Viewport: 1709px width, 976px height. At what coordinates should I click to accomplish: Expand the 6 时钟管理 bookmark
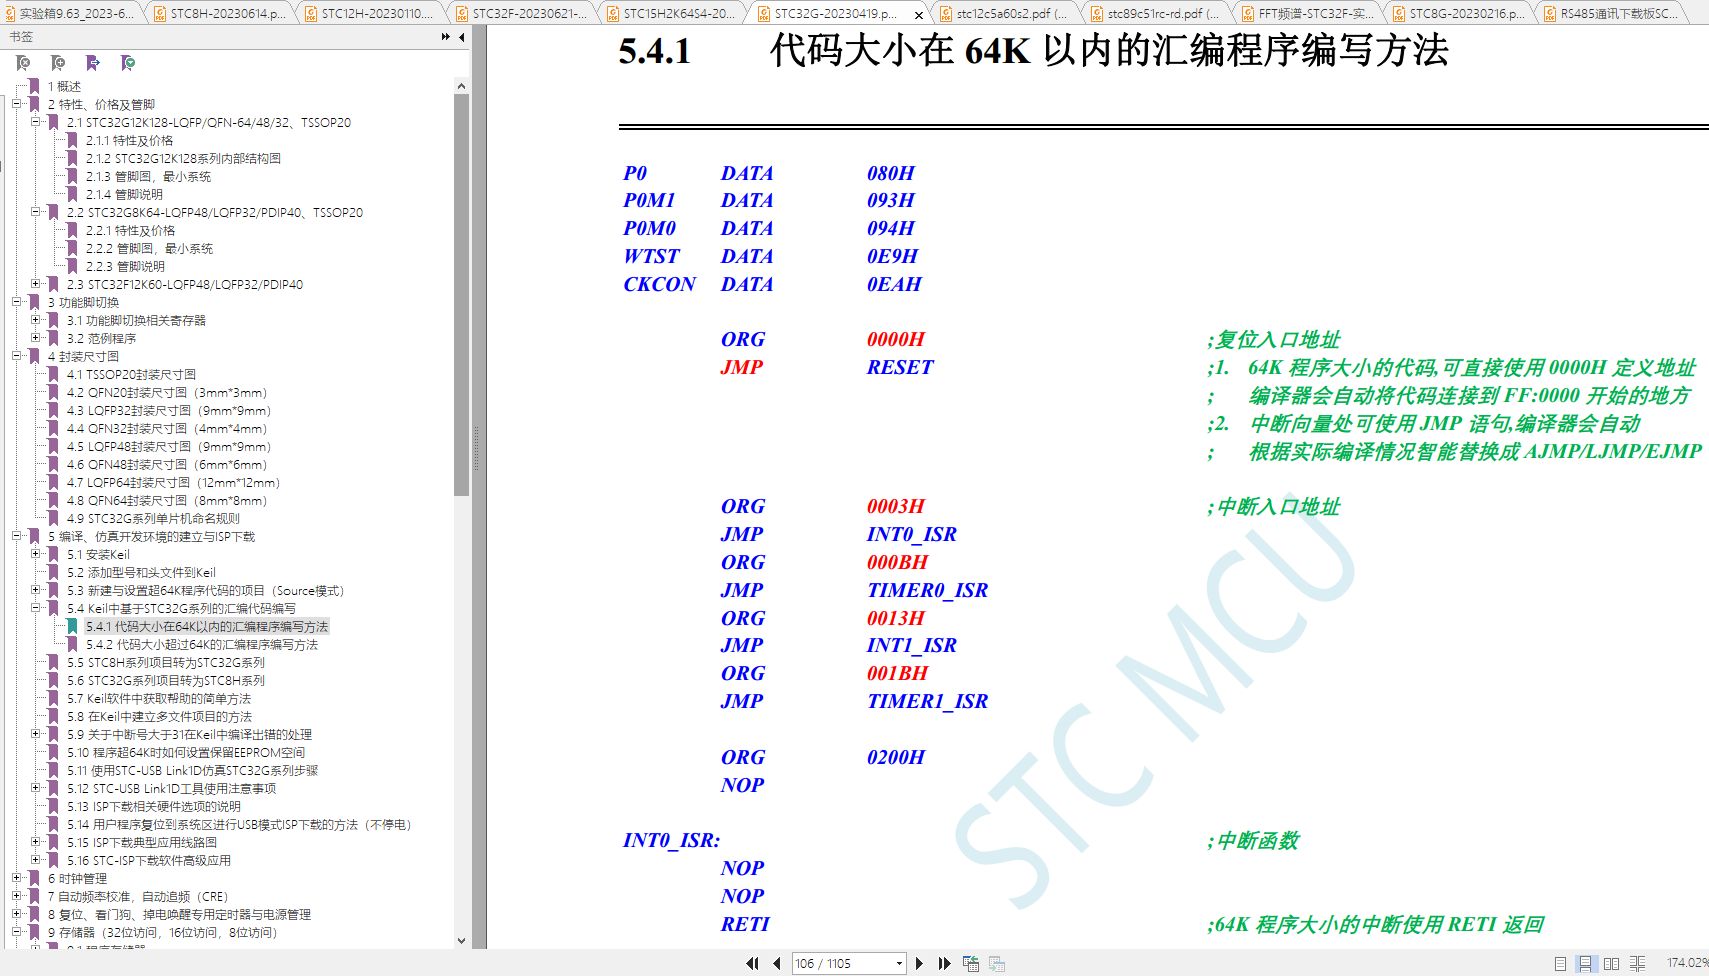tap(17, 878)
